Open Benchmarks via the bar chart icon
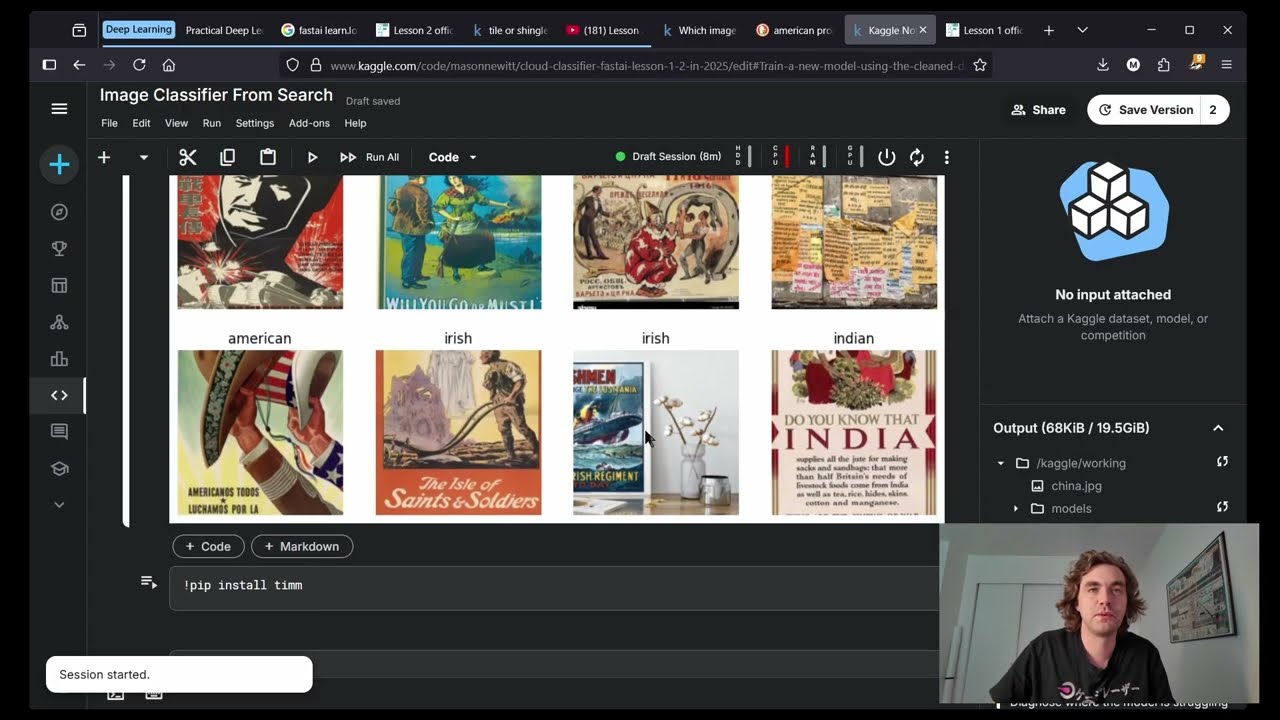 (x=59, y=359)
